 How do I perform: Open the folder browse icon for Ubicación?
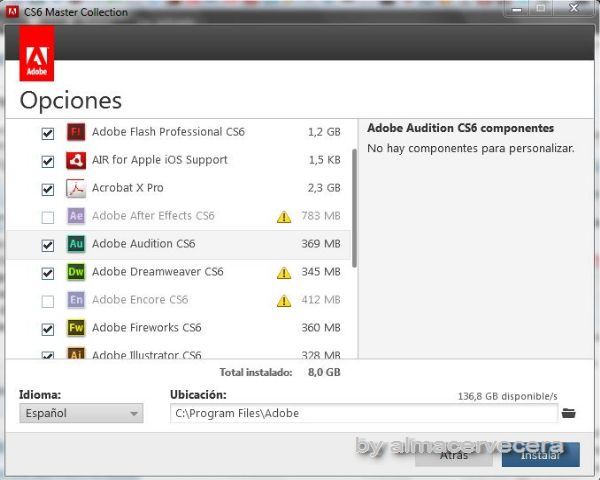569,413
